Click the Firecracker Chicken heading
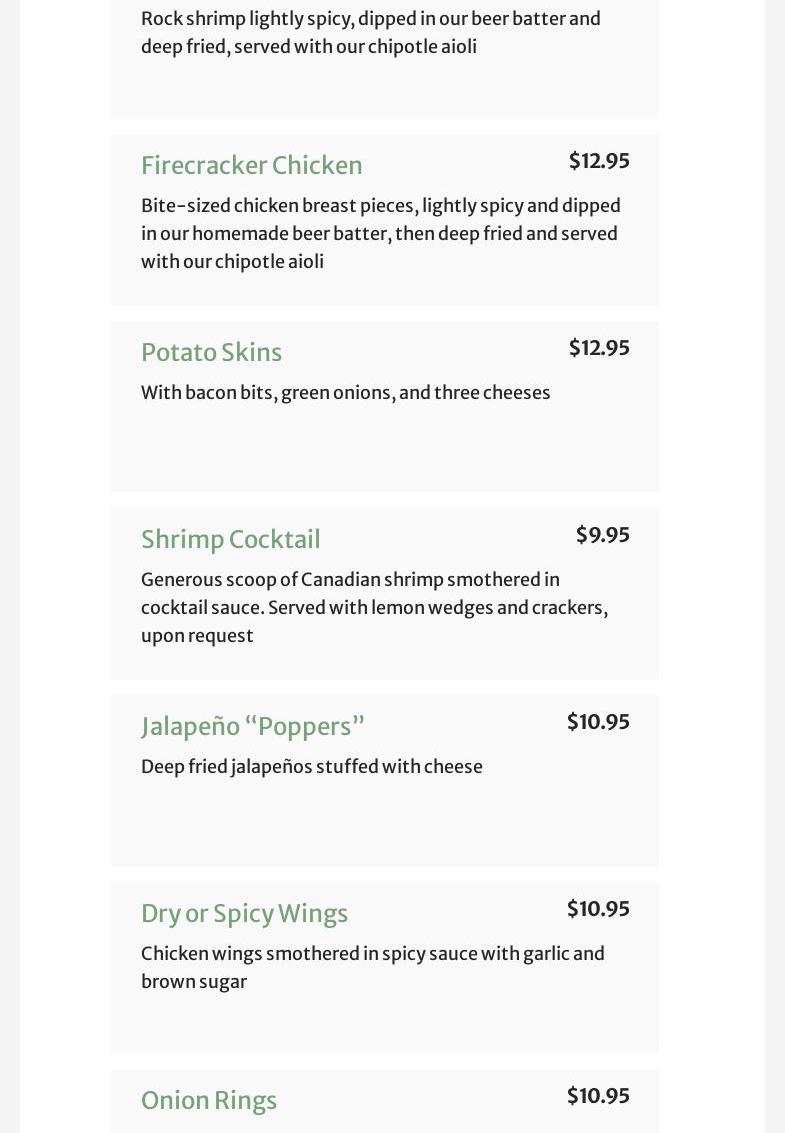The width and height of the screenshot is (785, 1133). [x=252, y=165]
